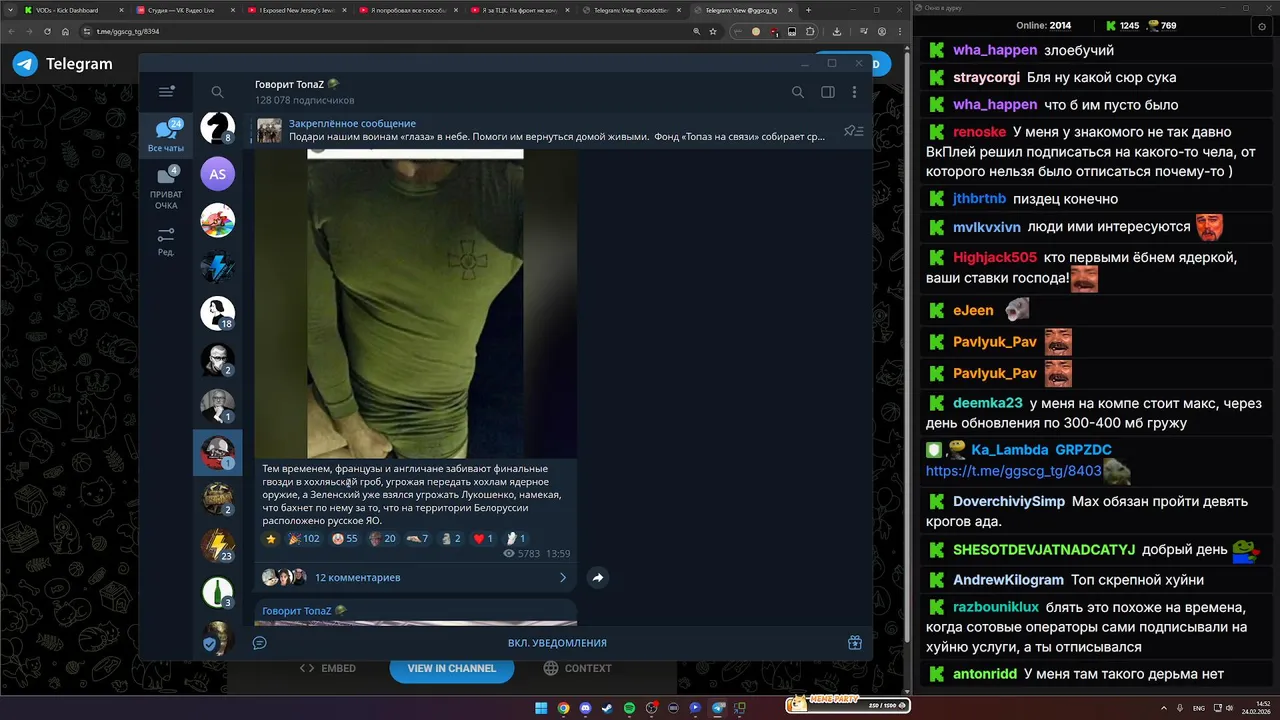
Task: Reload the page in browser
Action: tap(46, 31)
